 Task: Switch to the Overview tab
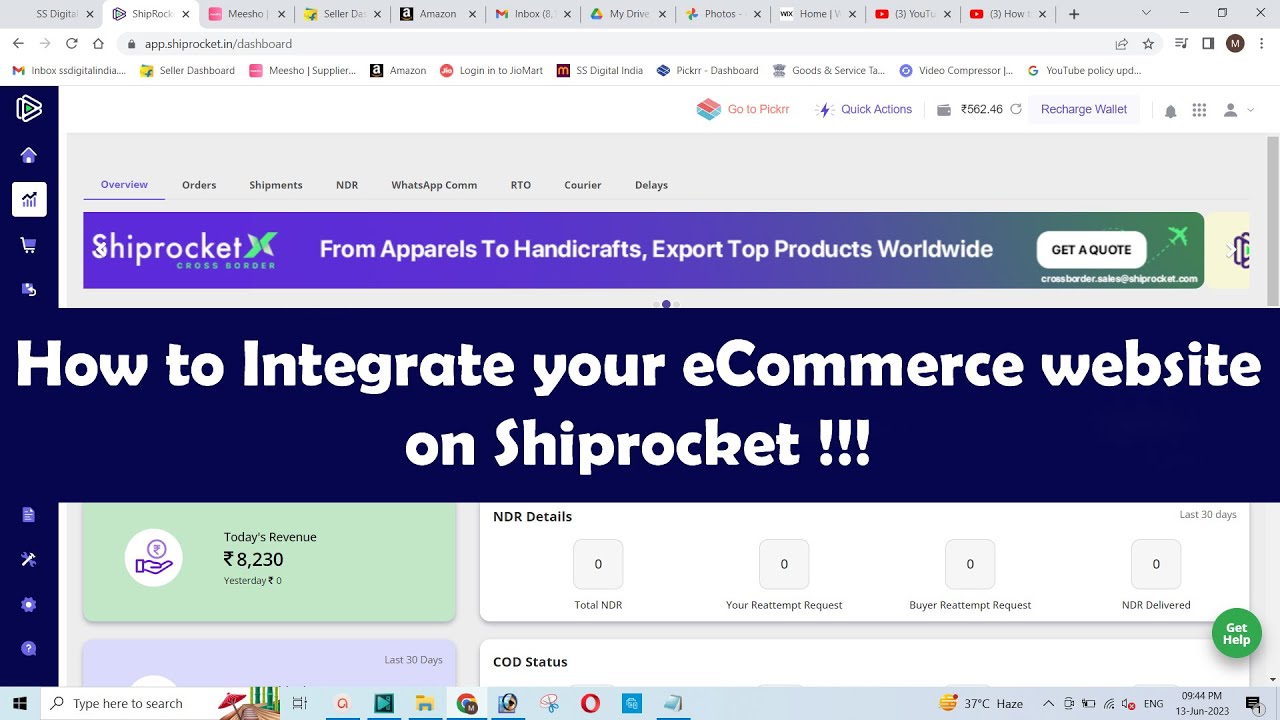[x=124, y=184]
